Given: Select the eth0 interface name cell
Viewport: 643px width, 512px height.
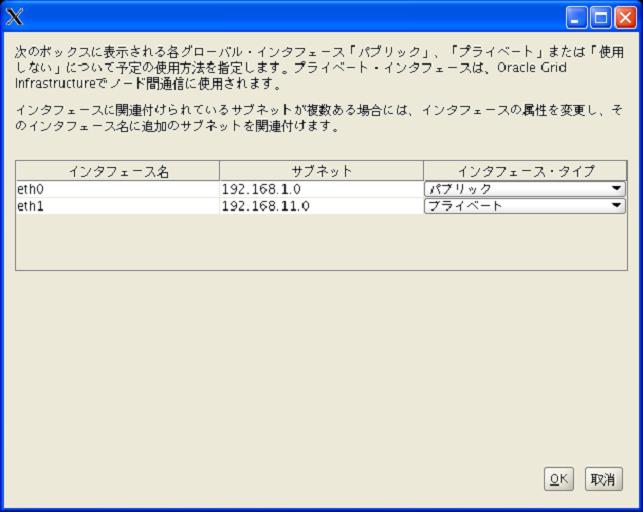Looking at the screenshot, I should [118, 189].
